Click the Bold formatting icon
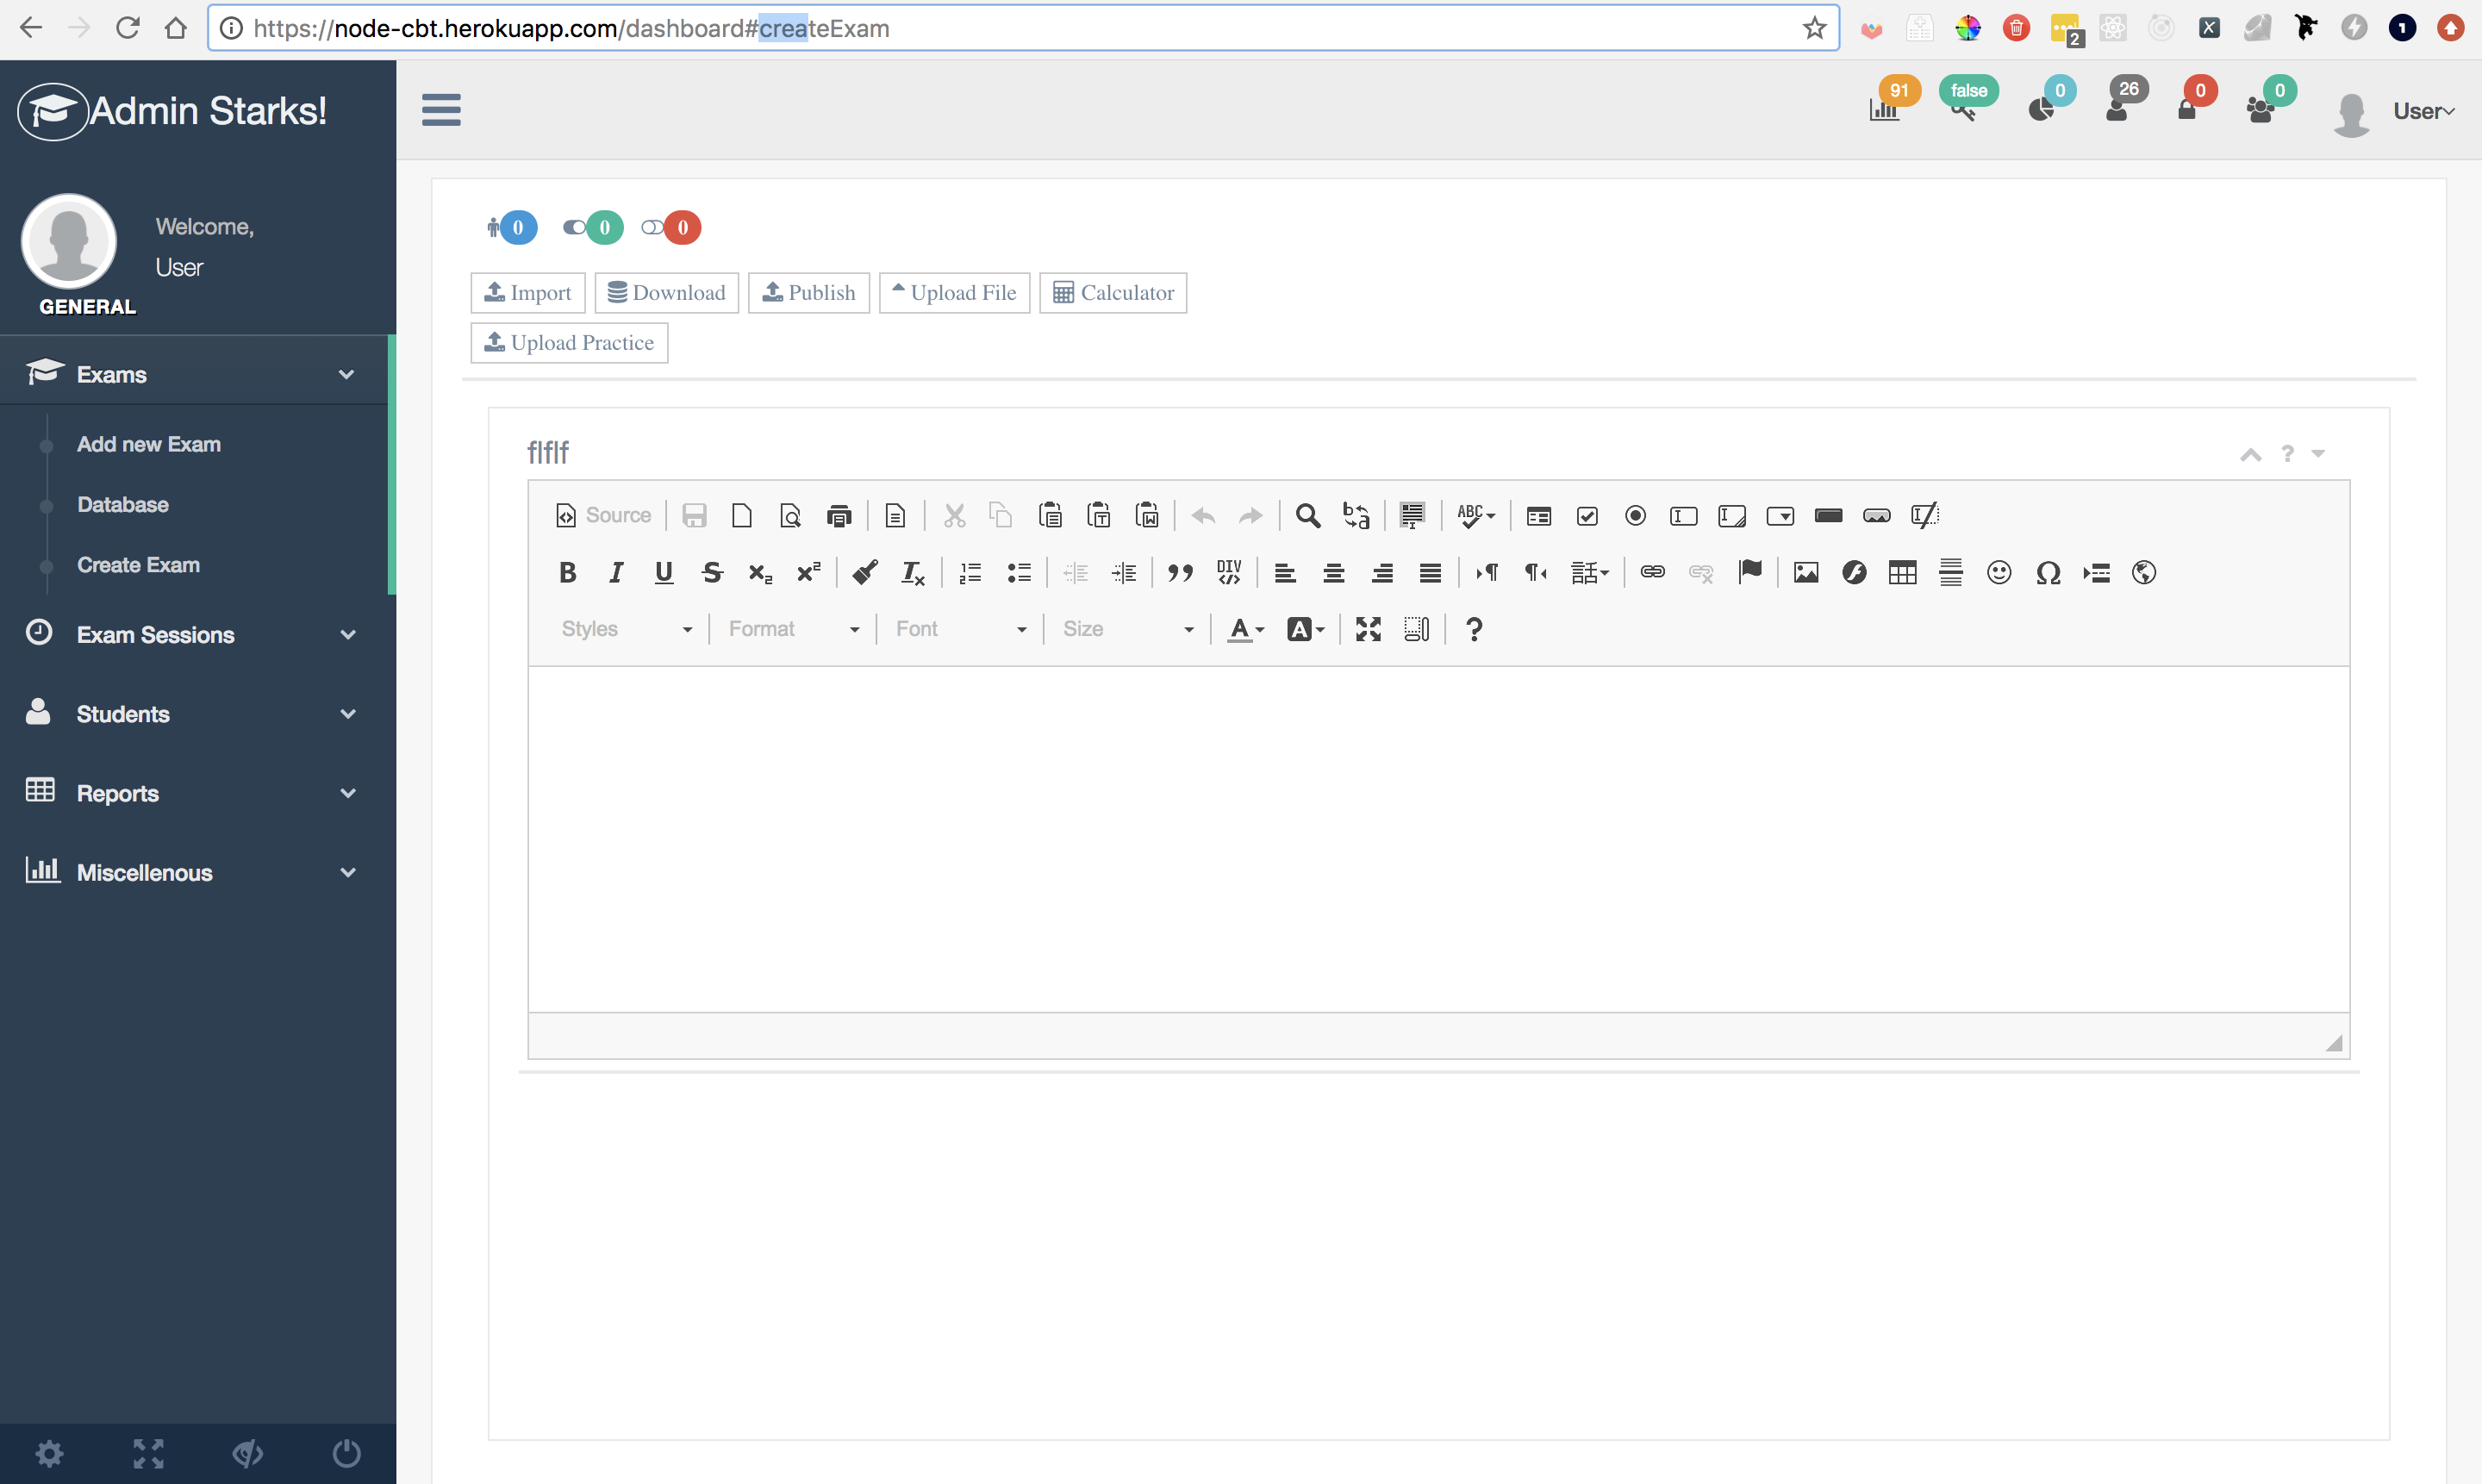The width and height of the screenshot is (2482, 1484). [567, 571]
